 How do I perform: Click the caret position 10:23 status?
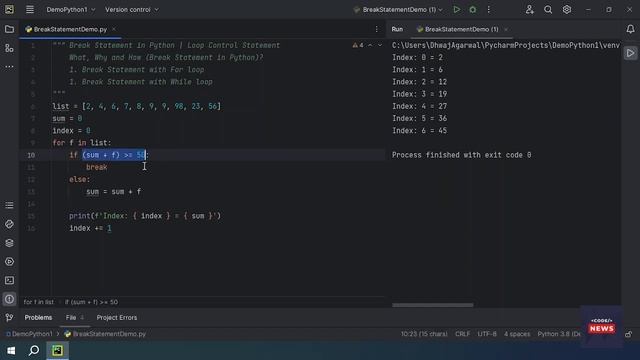424,334
